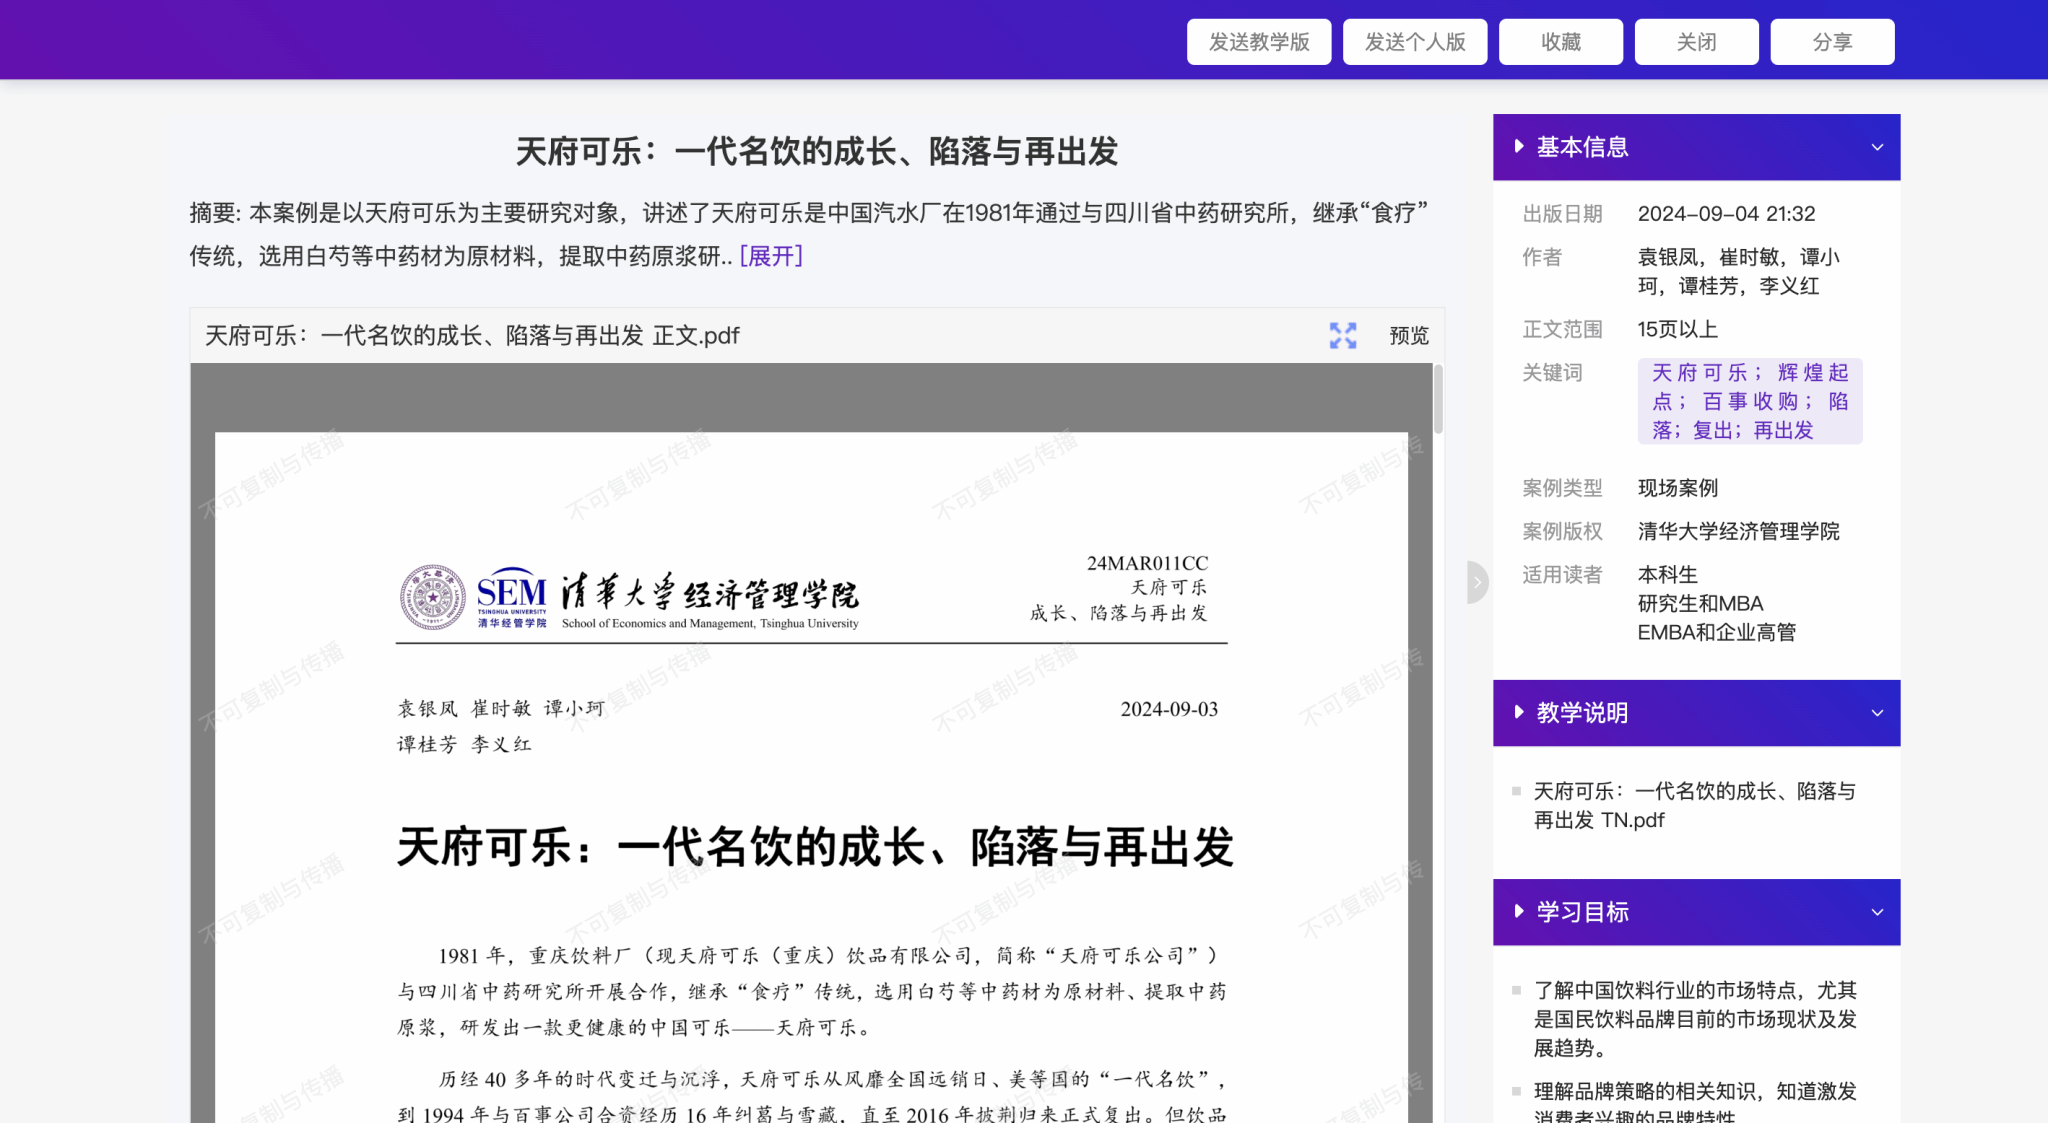This screenshot has height=1123, width=2048.
Task: Click the 发送教学版 button
Action: pos(1258,42)
